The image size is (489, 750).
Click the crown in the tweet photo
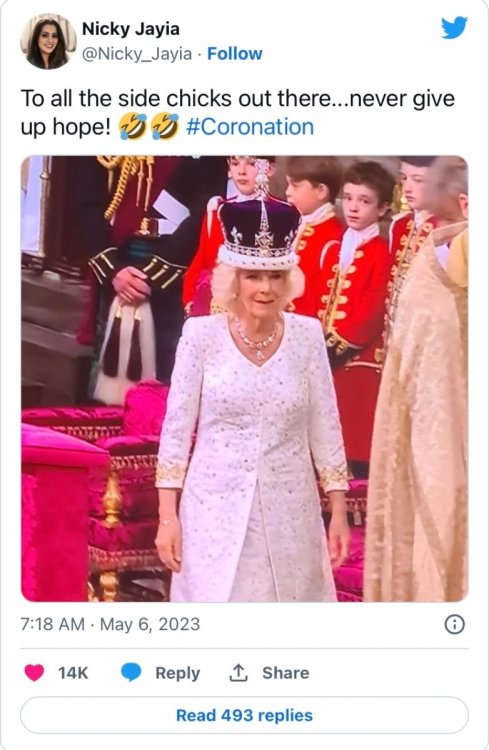pos(259,224)
